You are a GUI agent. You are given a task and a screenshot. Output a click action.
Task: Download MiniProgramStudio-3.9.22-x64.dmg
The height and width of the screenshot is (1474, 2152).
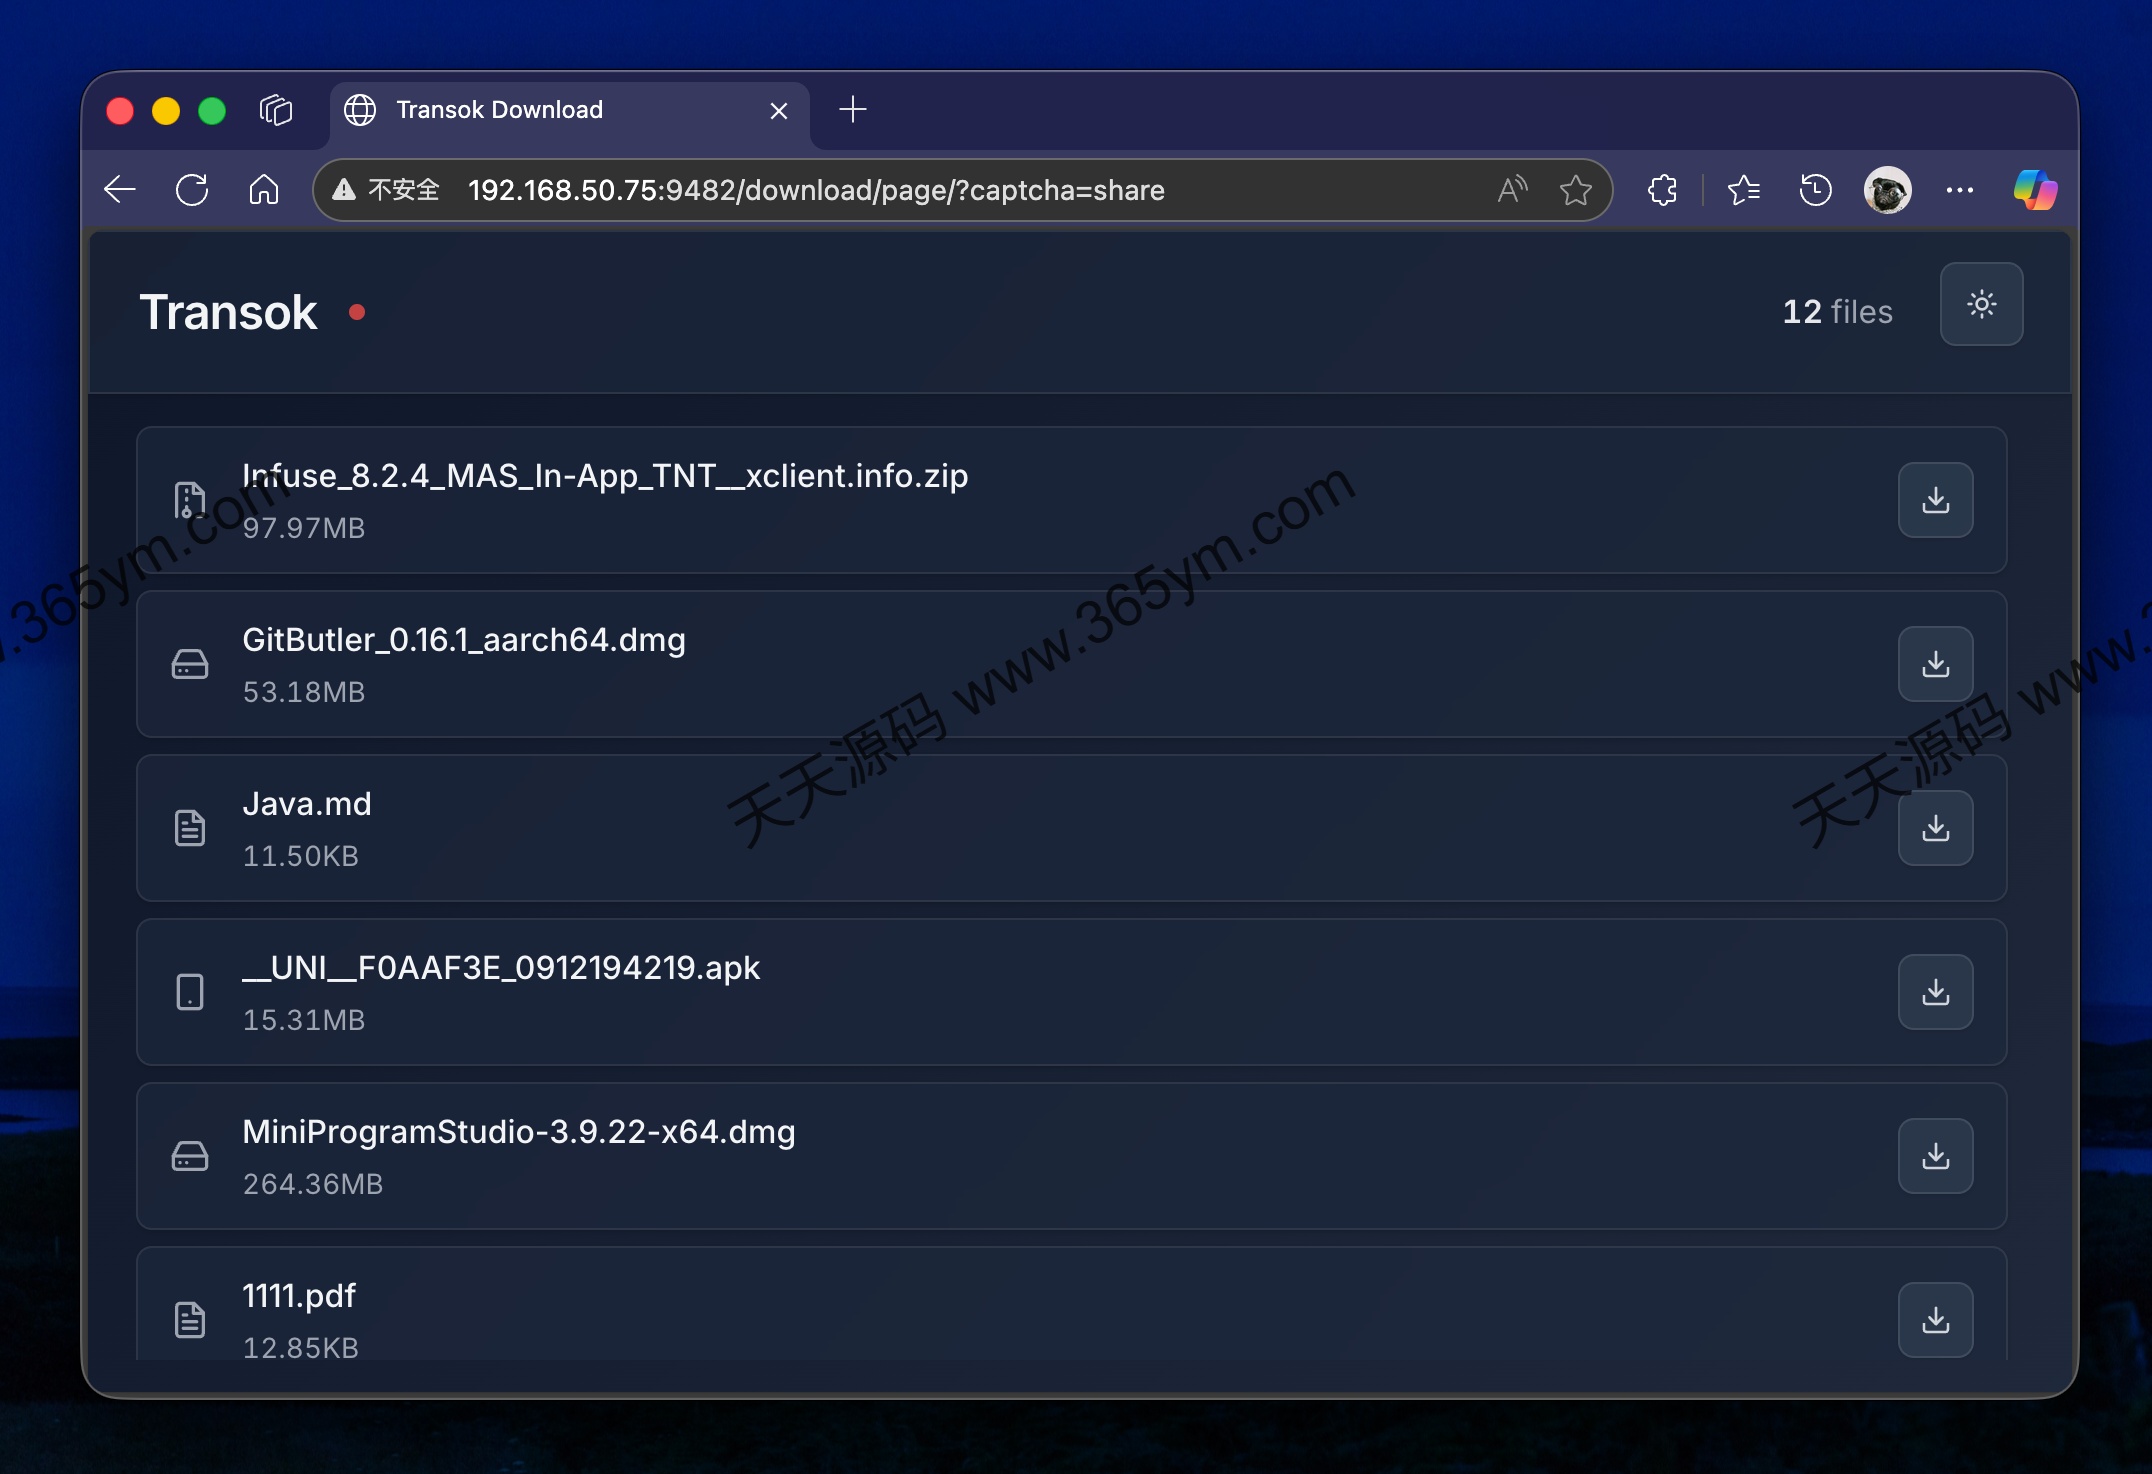[1934, 1156]
